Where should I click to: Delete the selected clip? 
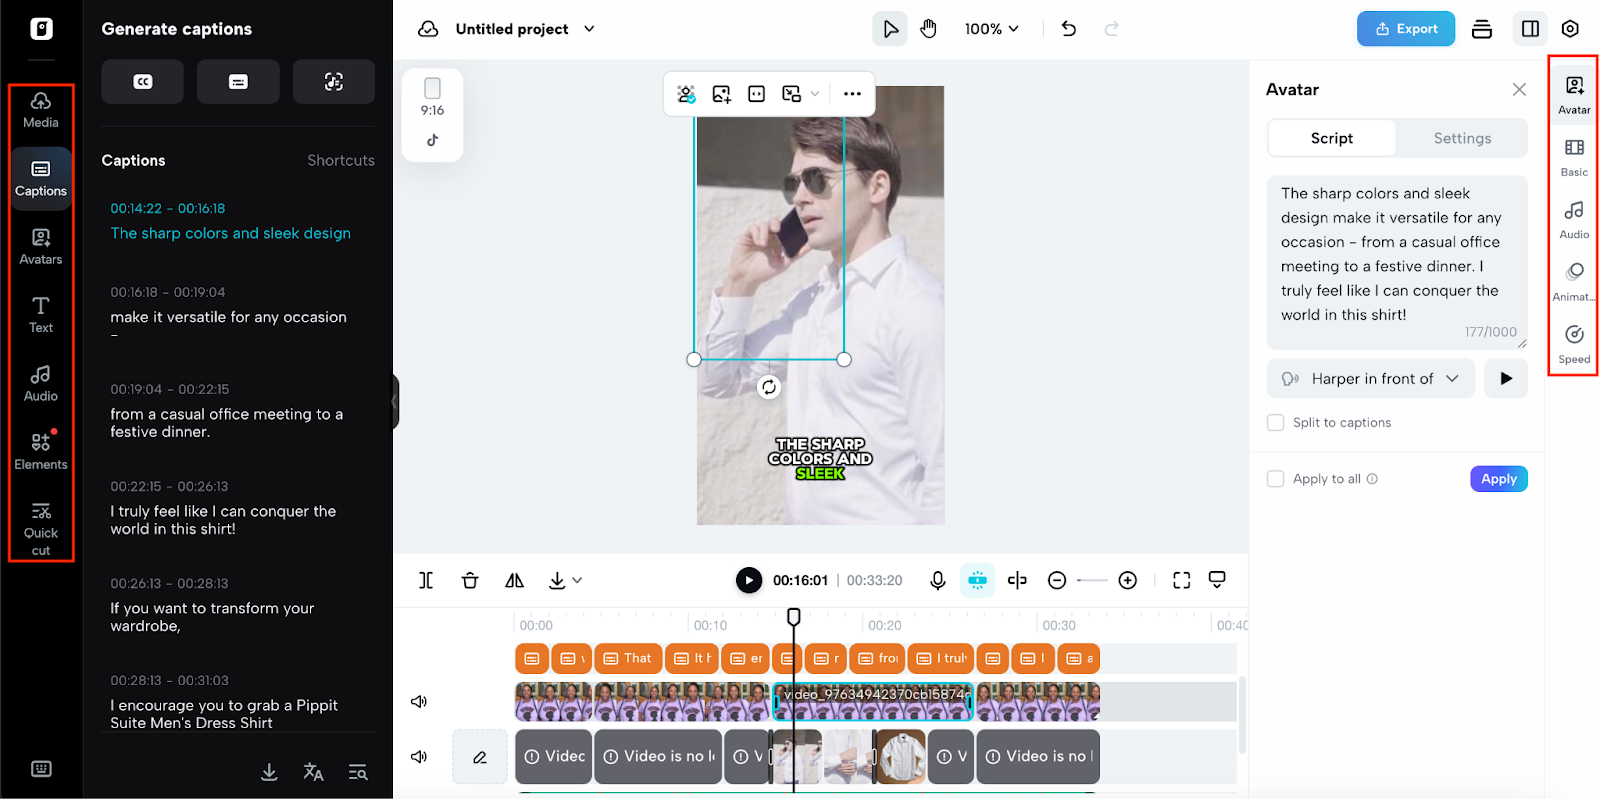470,580
